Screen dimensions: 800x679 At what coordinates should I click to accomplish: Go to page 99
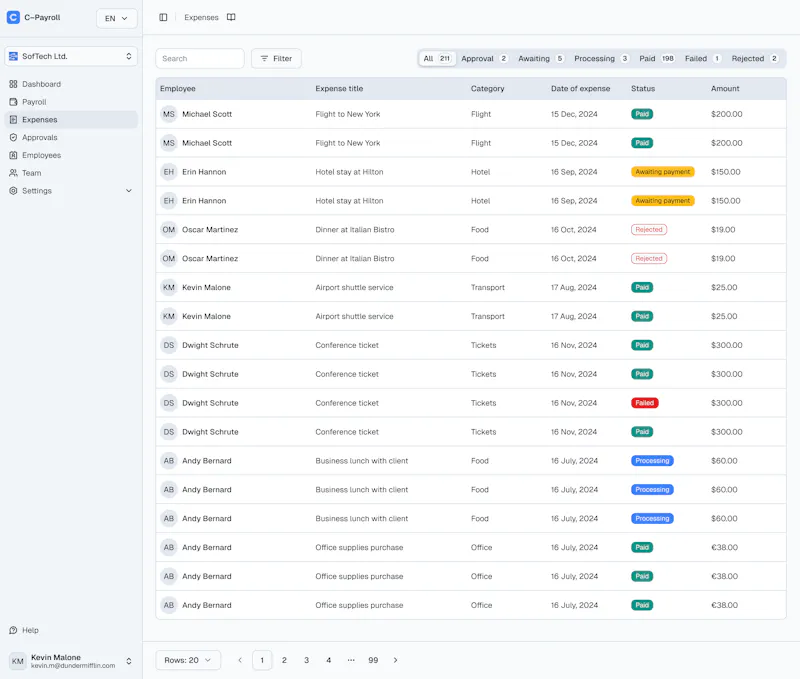pyautogui.click(x=373, y=660)
